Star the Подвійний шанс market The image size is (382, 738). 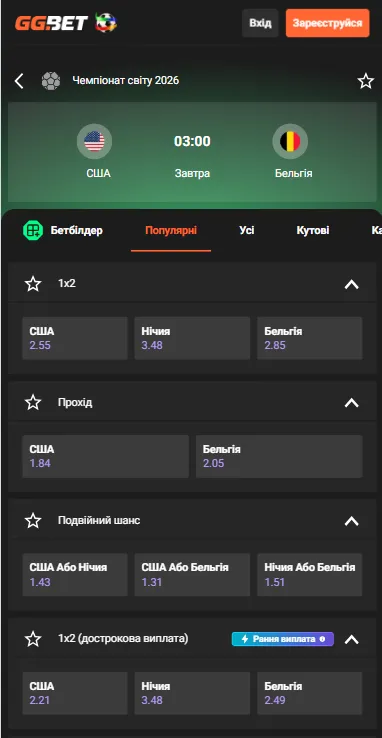tap(33, 521)
